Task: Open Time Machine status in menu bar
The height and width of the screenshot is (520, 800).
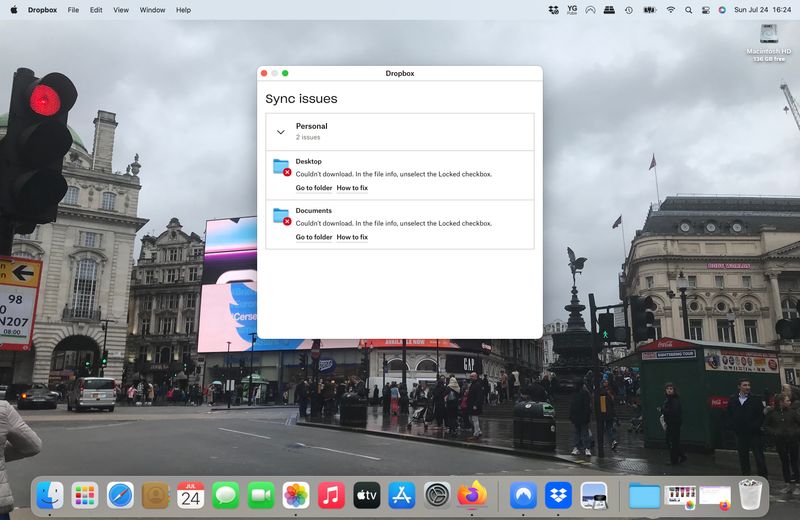Action: (628, 10)
